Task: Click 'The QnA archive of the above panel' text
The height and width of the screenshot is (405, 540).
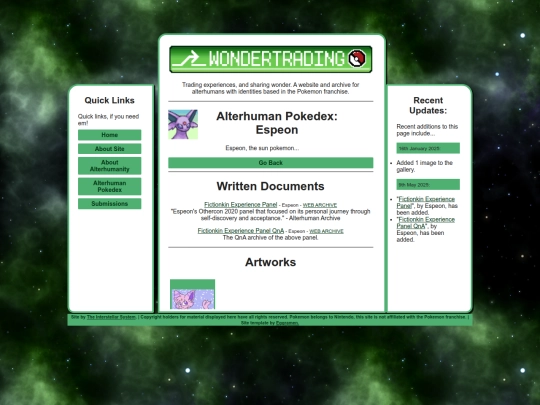Action: pyautogui.click(x=271, y=238)
